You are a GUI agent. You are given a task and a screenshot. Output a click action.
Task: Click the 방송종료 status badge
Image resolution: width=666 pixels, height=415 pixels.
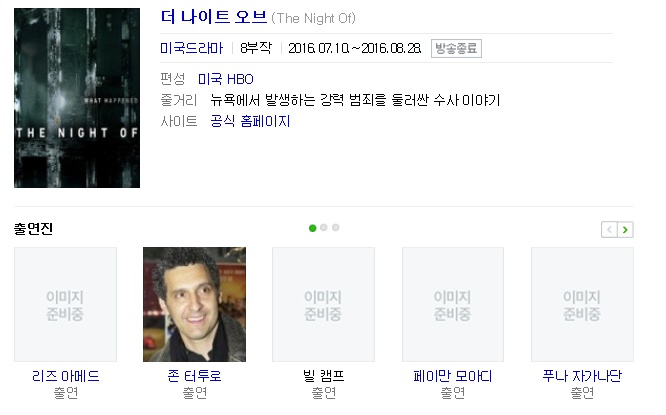456,48
